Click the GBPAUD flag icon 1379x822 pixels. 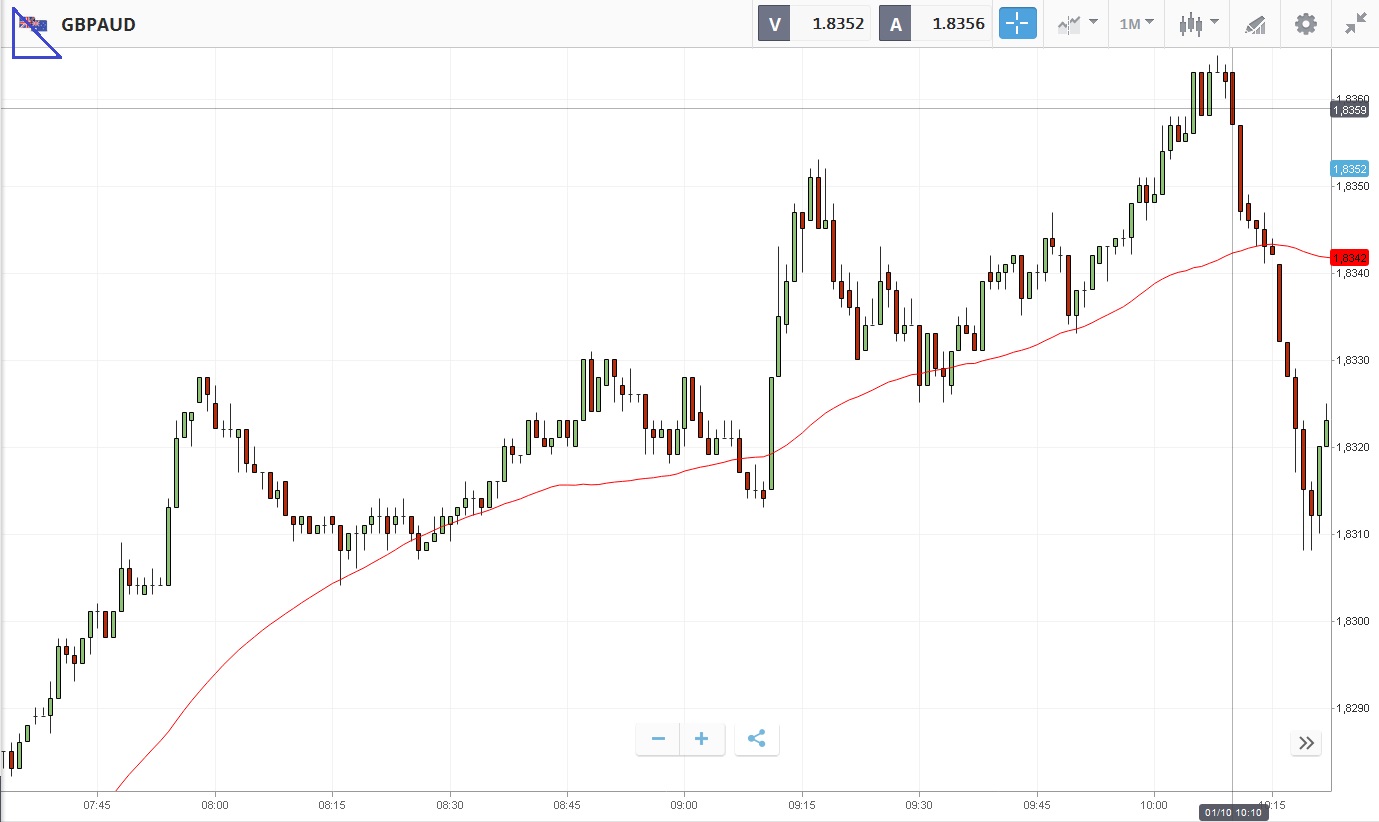tap(33, 23)
